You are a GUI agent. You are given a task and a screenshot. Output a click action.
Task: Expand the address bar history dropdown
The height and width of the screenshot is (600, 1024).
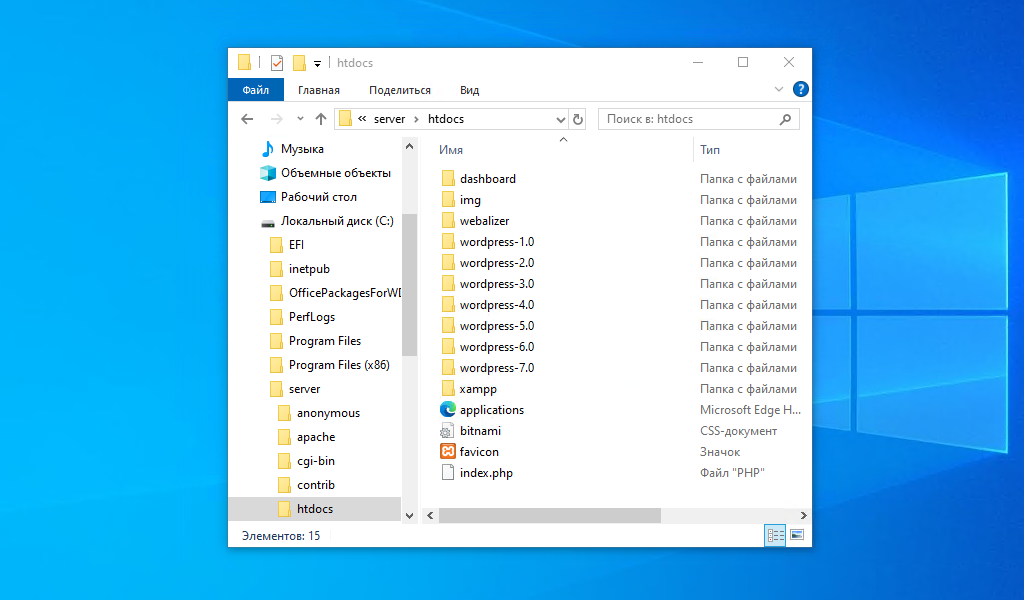coord(560,119)
